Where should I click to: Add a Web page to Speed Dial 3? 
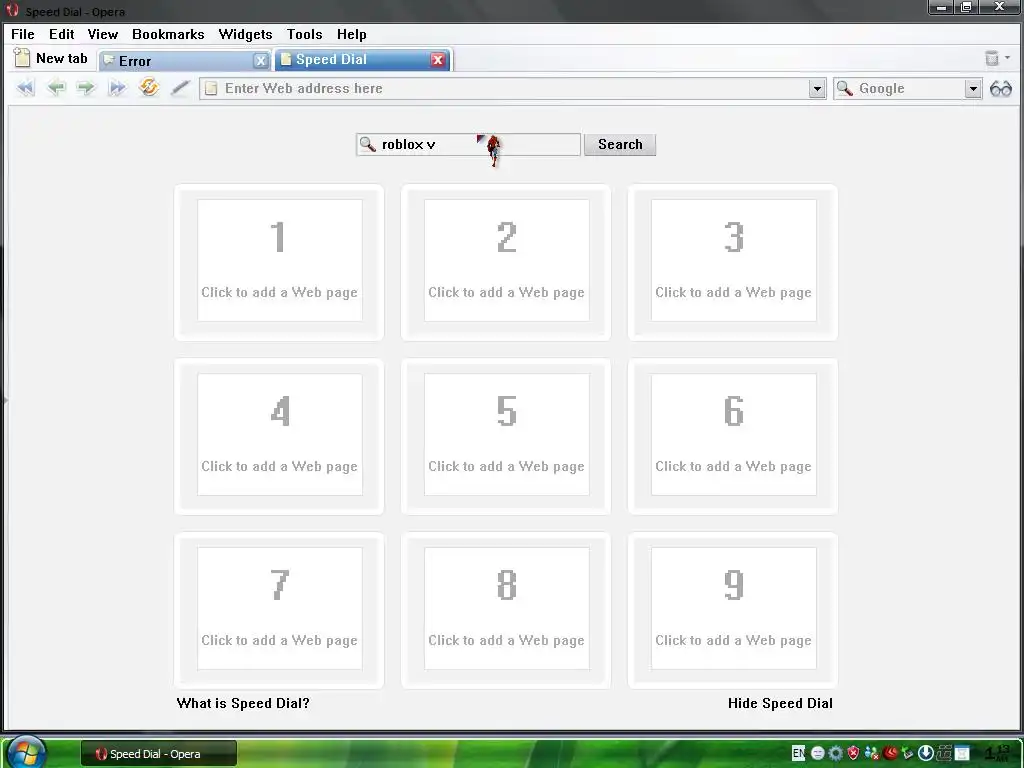pos(733,261)
